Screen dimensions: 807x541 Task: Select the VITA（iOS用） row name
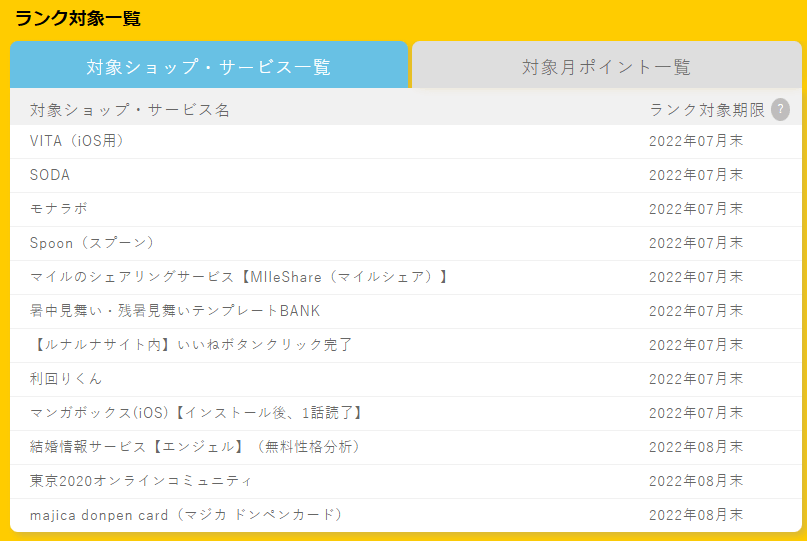(77, 141)
